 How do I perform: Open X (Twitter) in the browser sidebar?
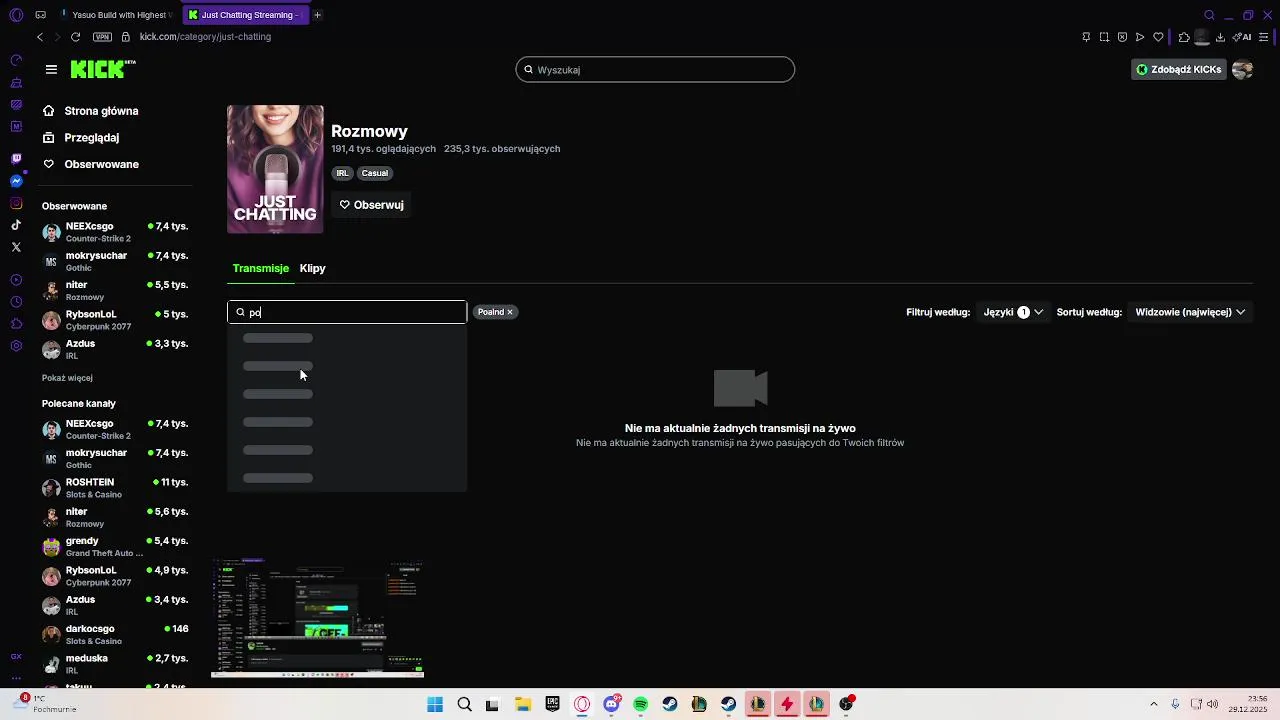coord(16,247)
